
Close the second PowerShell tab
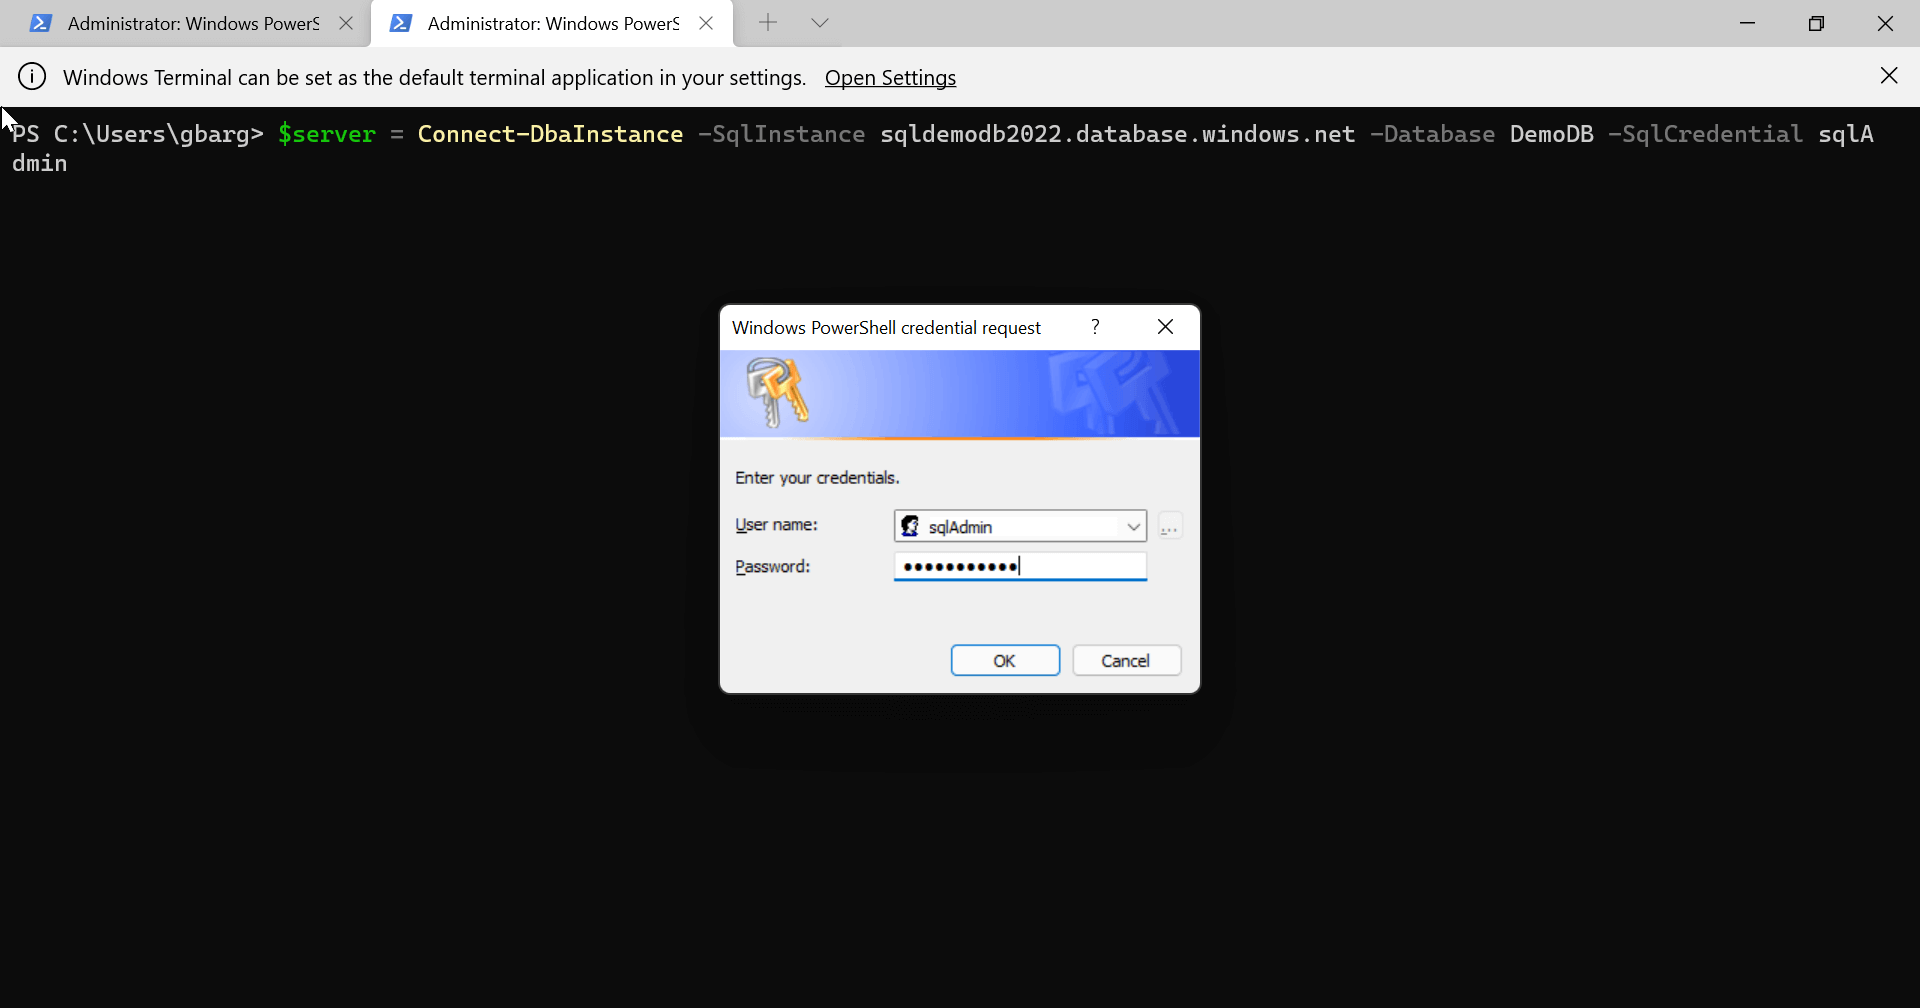coord(706,23)
